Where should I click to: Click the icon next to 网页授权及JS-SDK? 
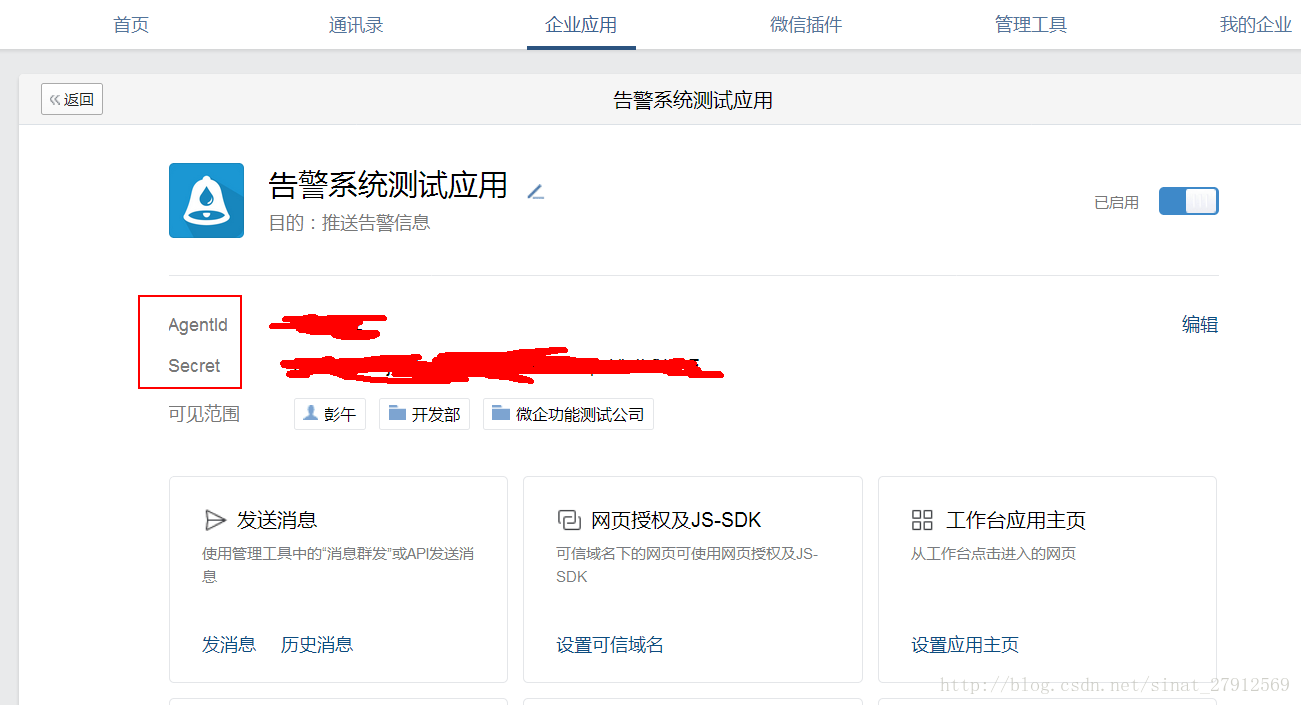click(x=566, y=519)
